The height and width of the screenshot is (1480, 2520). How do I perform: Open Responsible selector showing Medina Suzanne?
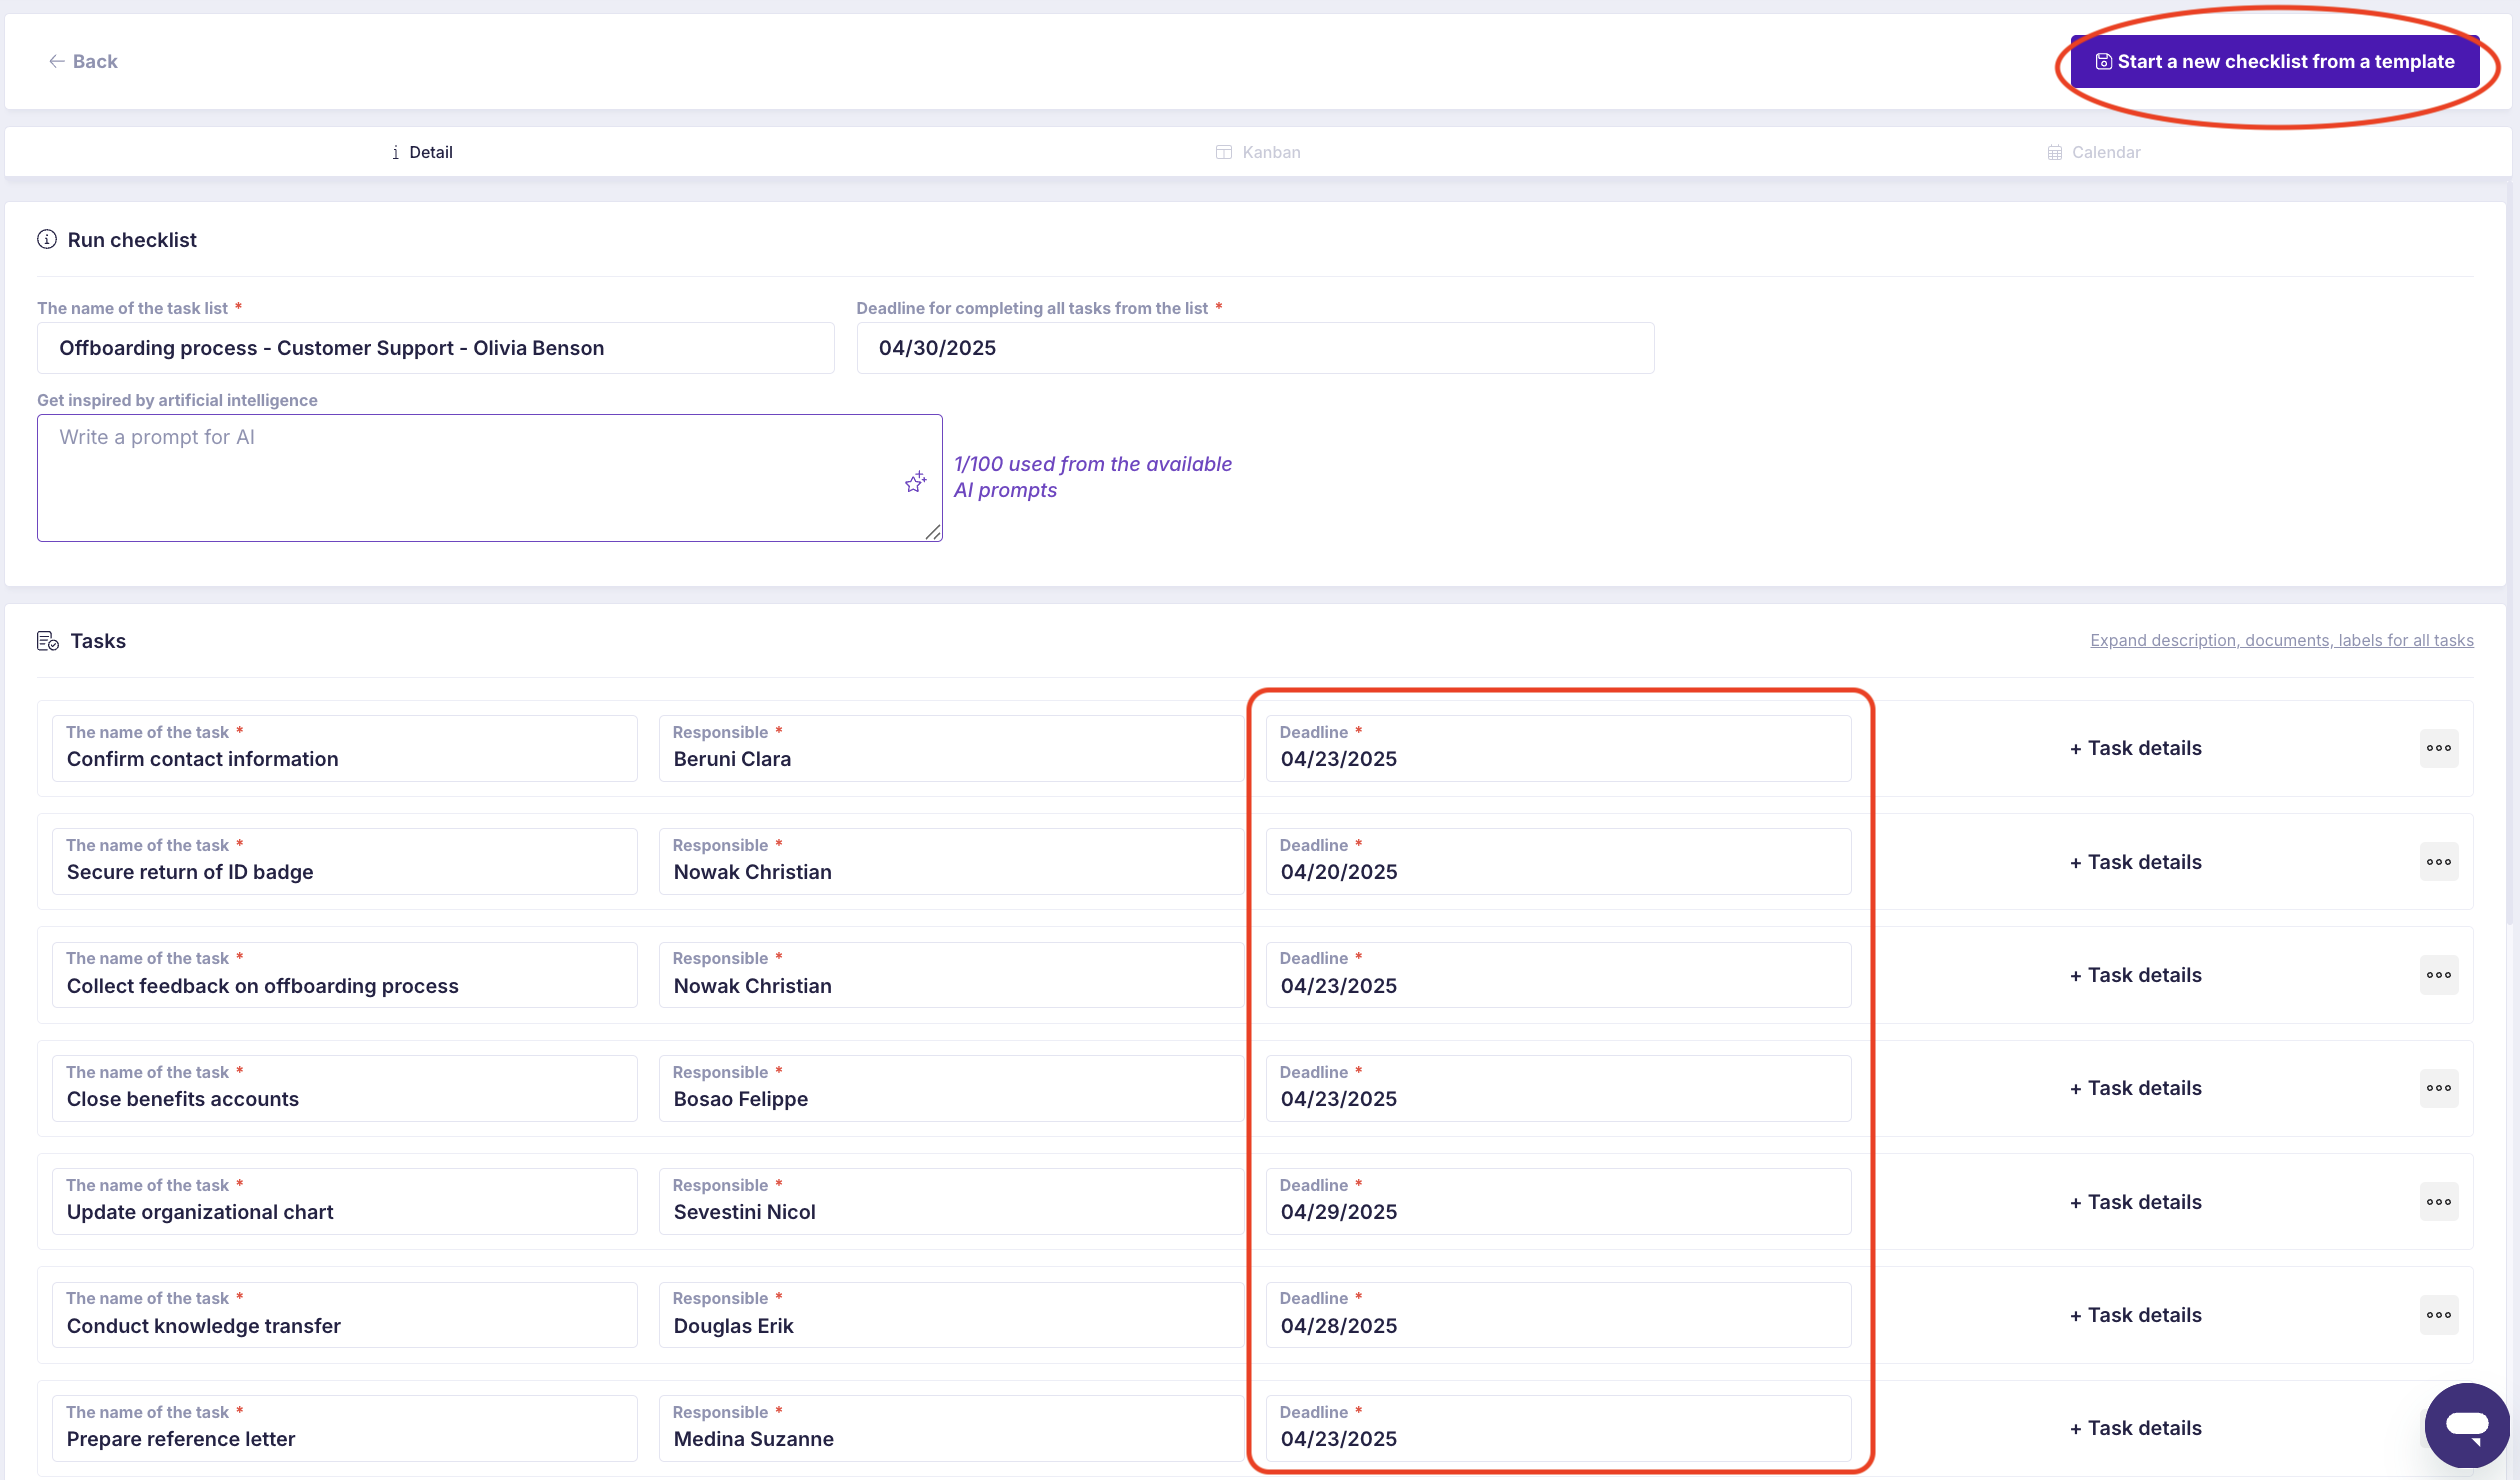click(951, 1428)
